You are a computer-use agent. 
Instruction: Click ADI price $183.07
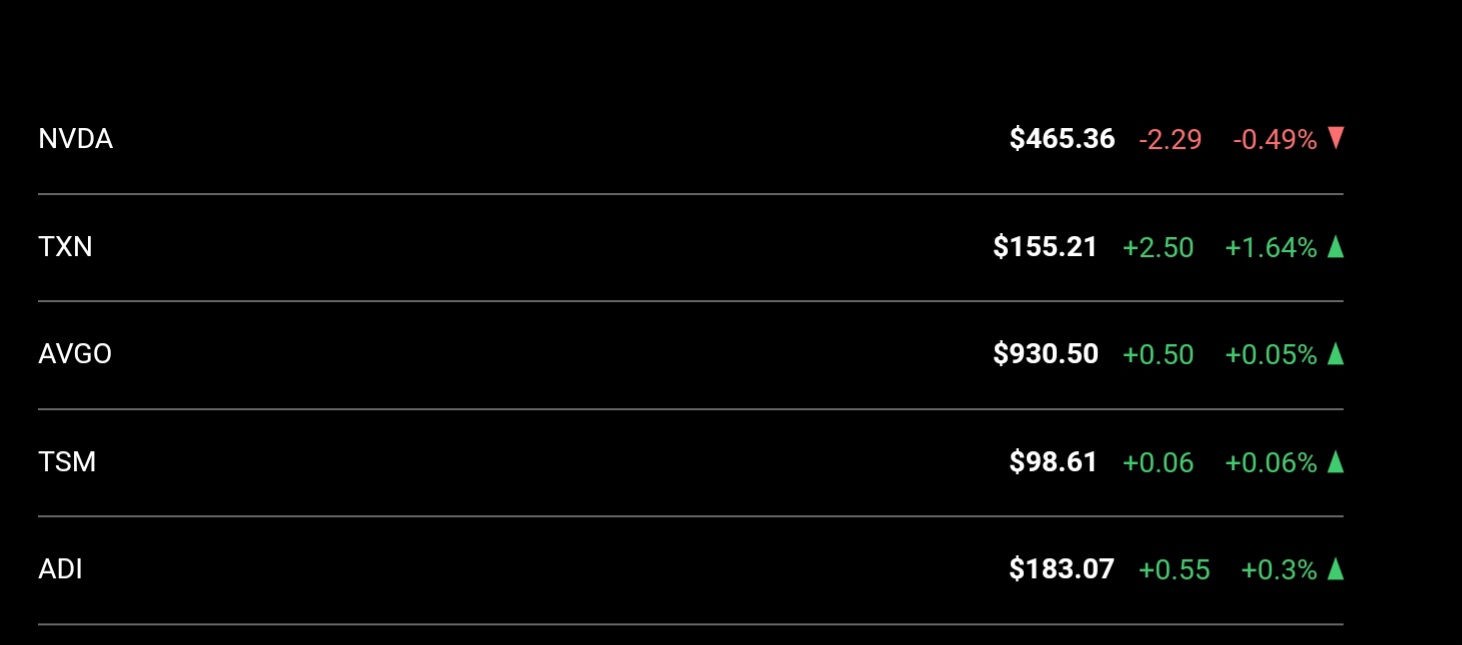tap(1062, 570)
